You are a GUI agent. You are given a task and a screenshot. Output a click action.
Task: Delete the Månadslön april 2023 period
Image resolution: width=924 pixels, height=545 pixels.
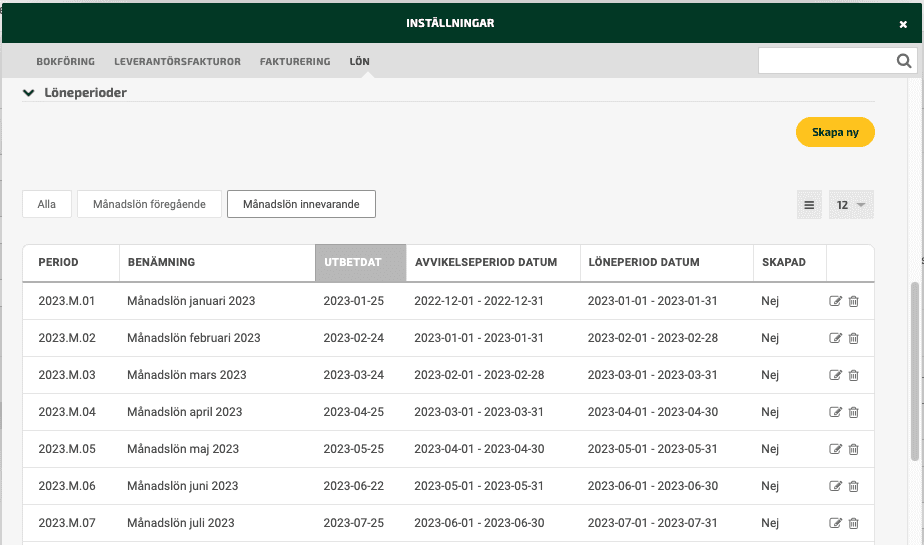click(x=853, y=412)
